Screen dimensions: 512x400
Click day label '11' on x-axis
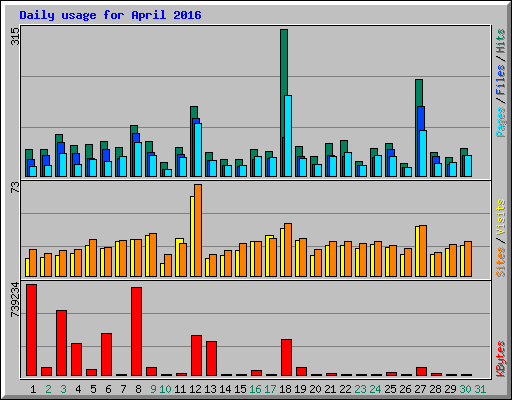point(180,389)
